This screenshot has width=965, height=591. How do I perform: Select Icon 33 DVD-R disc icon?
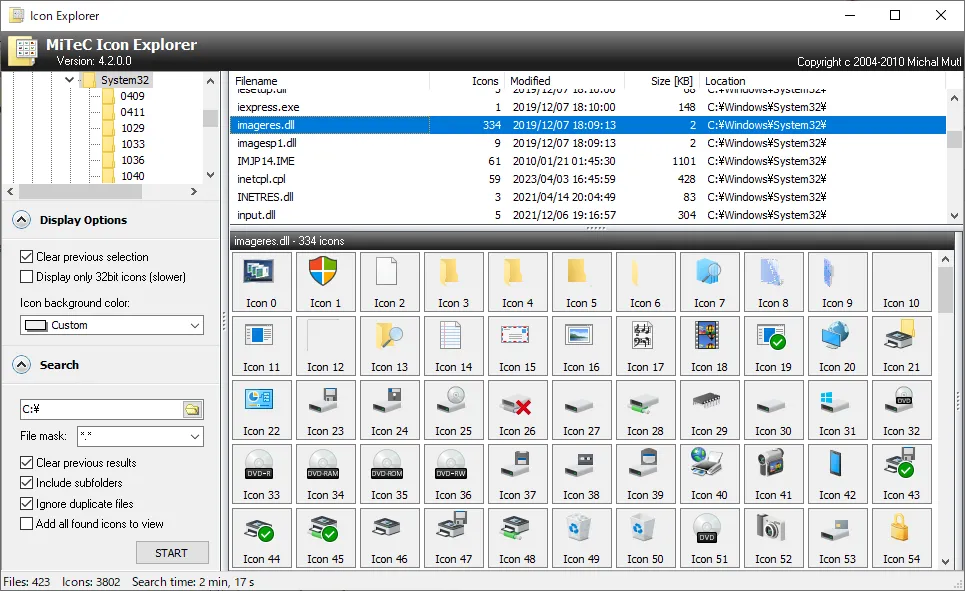pos(262,474)
